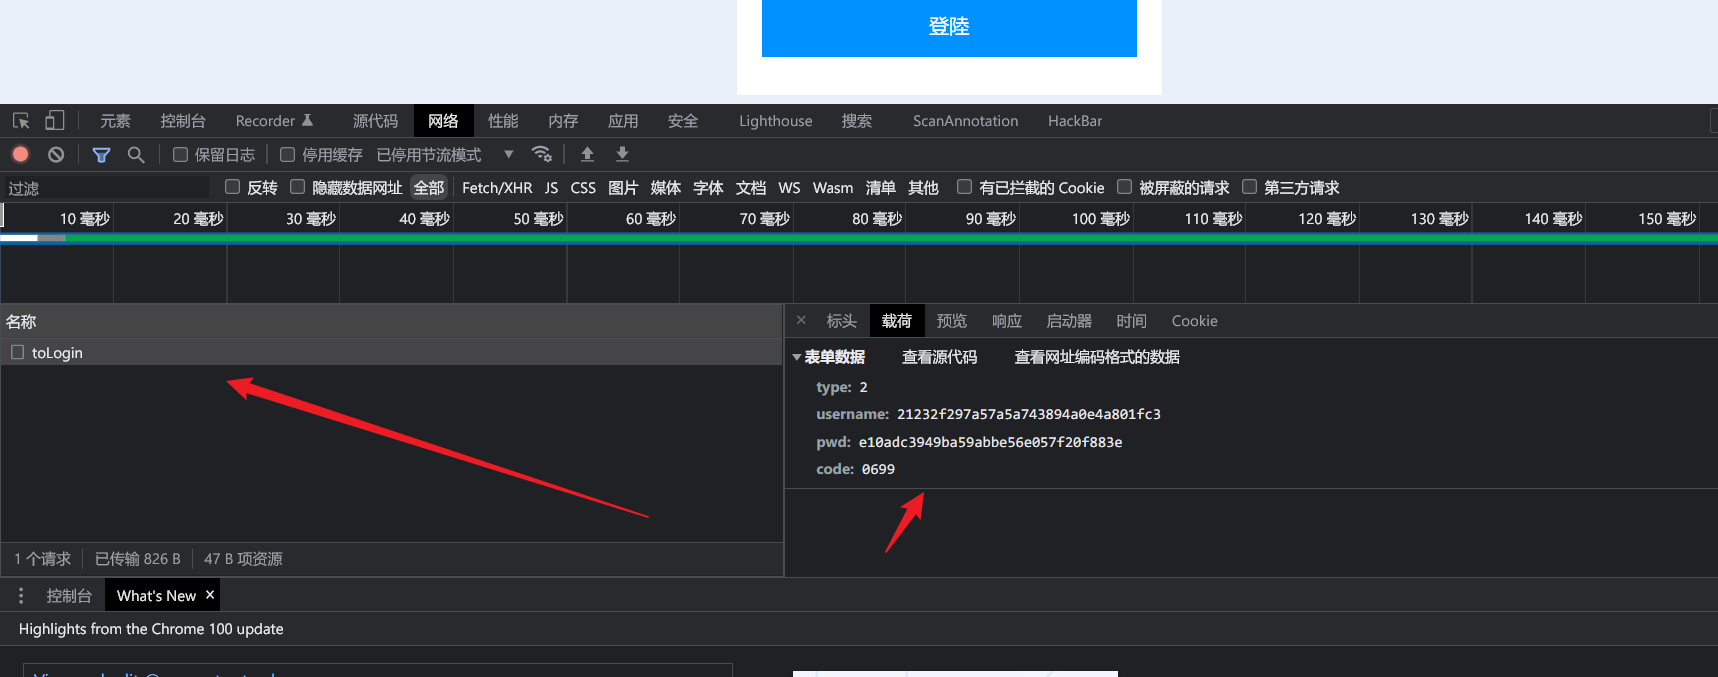Viewport: 1718px width, 677px height.
Task: Tick 有已拦截的 Cookie checkbox
Action: click(964, 187)
